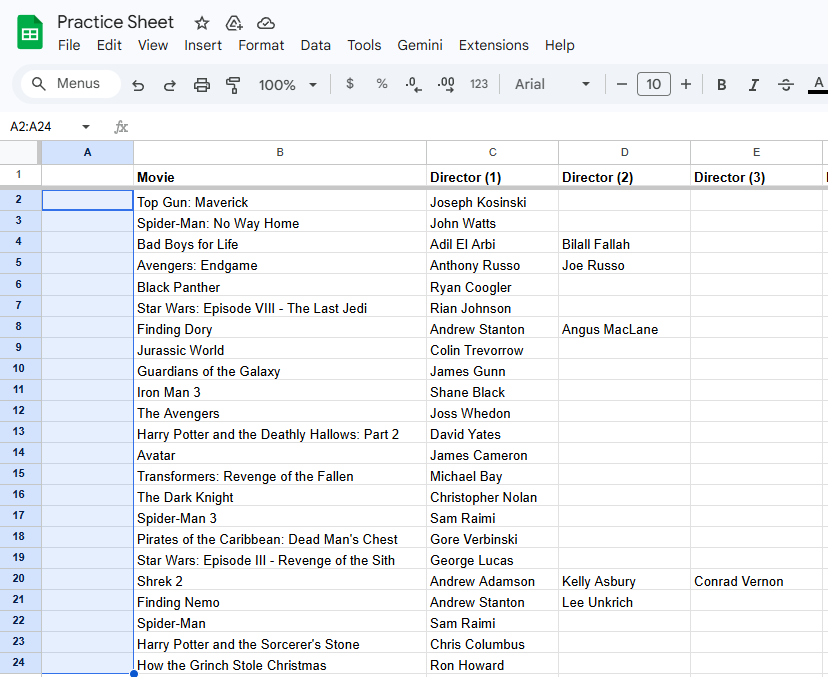
Task: Click the A2:A24 name box
Action: (31, 127)
